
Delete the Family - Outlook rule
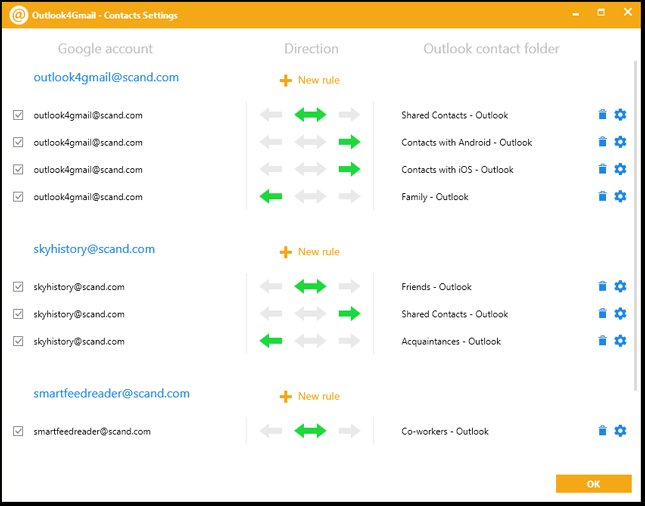click(x=602, y=197)
